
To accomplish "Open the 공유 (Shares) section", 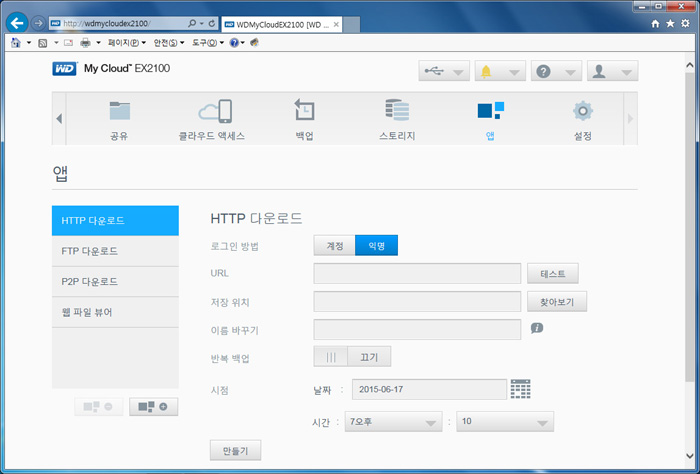I will pyautogui.click(x=119, y=120).
